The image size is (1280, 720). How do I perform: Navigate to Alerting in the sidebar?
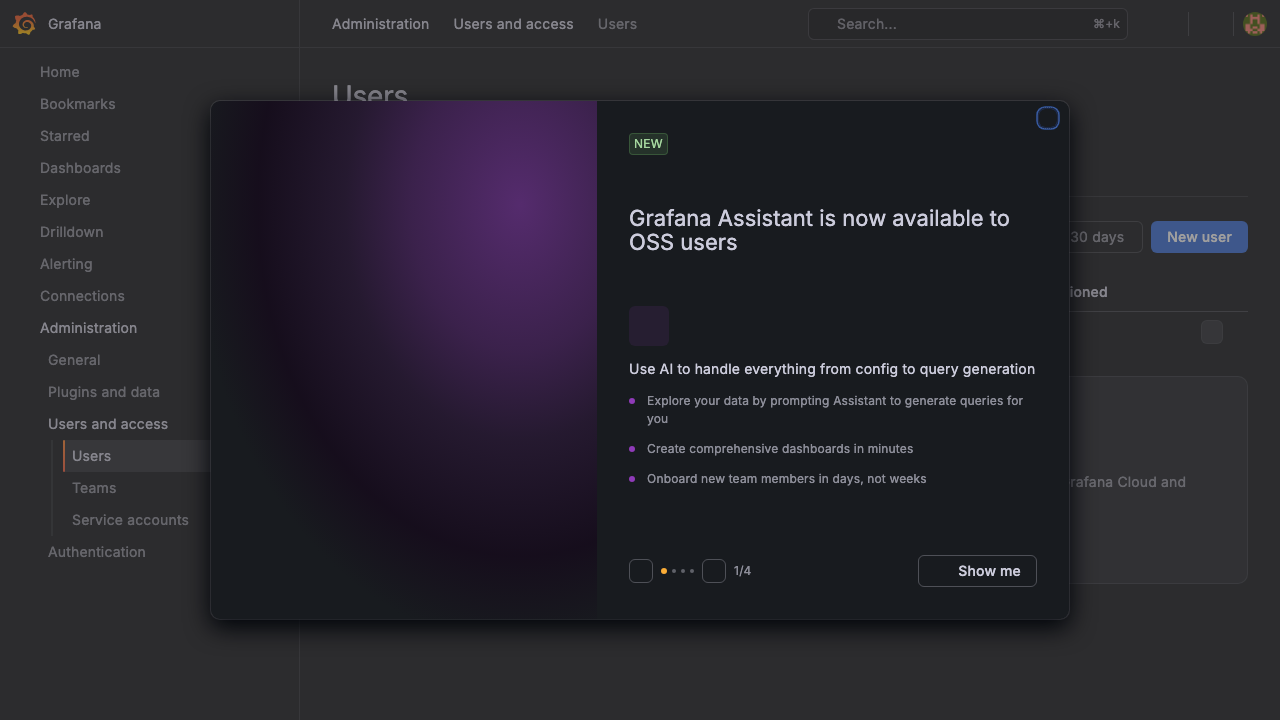coord(66,264)
